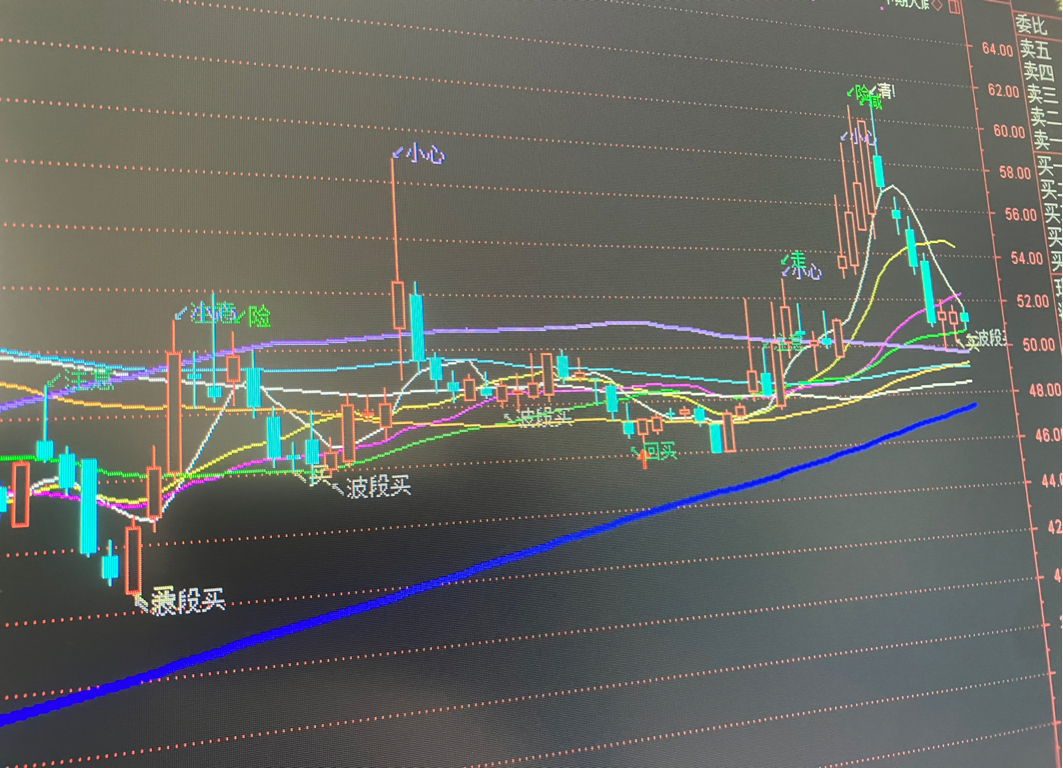Select the 卖三 order book row
1063x768 pixels.
coord(1041,94)
